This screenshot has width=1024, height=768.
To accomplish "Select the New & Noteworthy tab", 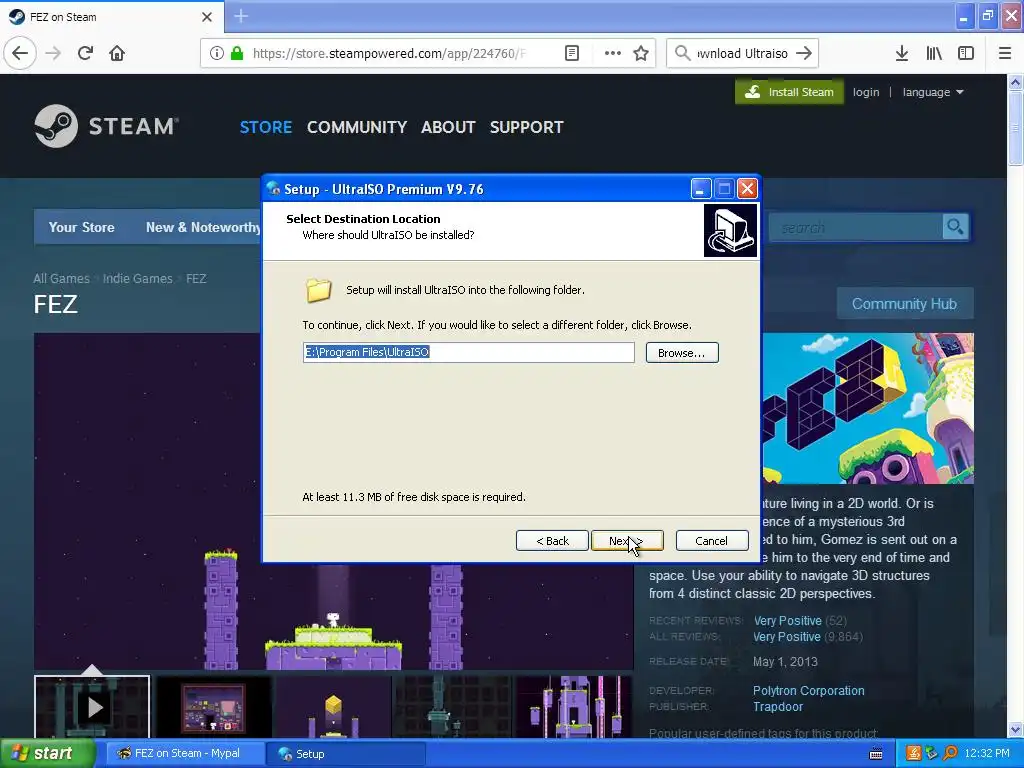I will pyautogui.click(x=203, y=227).
